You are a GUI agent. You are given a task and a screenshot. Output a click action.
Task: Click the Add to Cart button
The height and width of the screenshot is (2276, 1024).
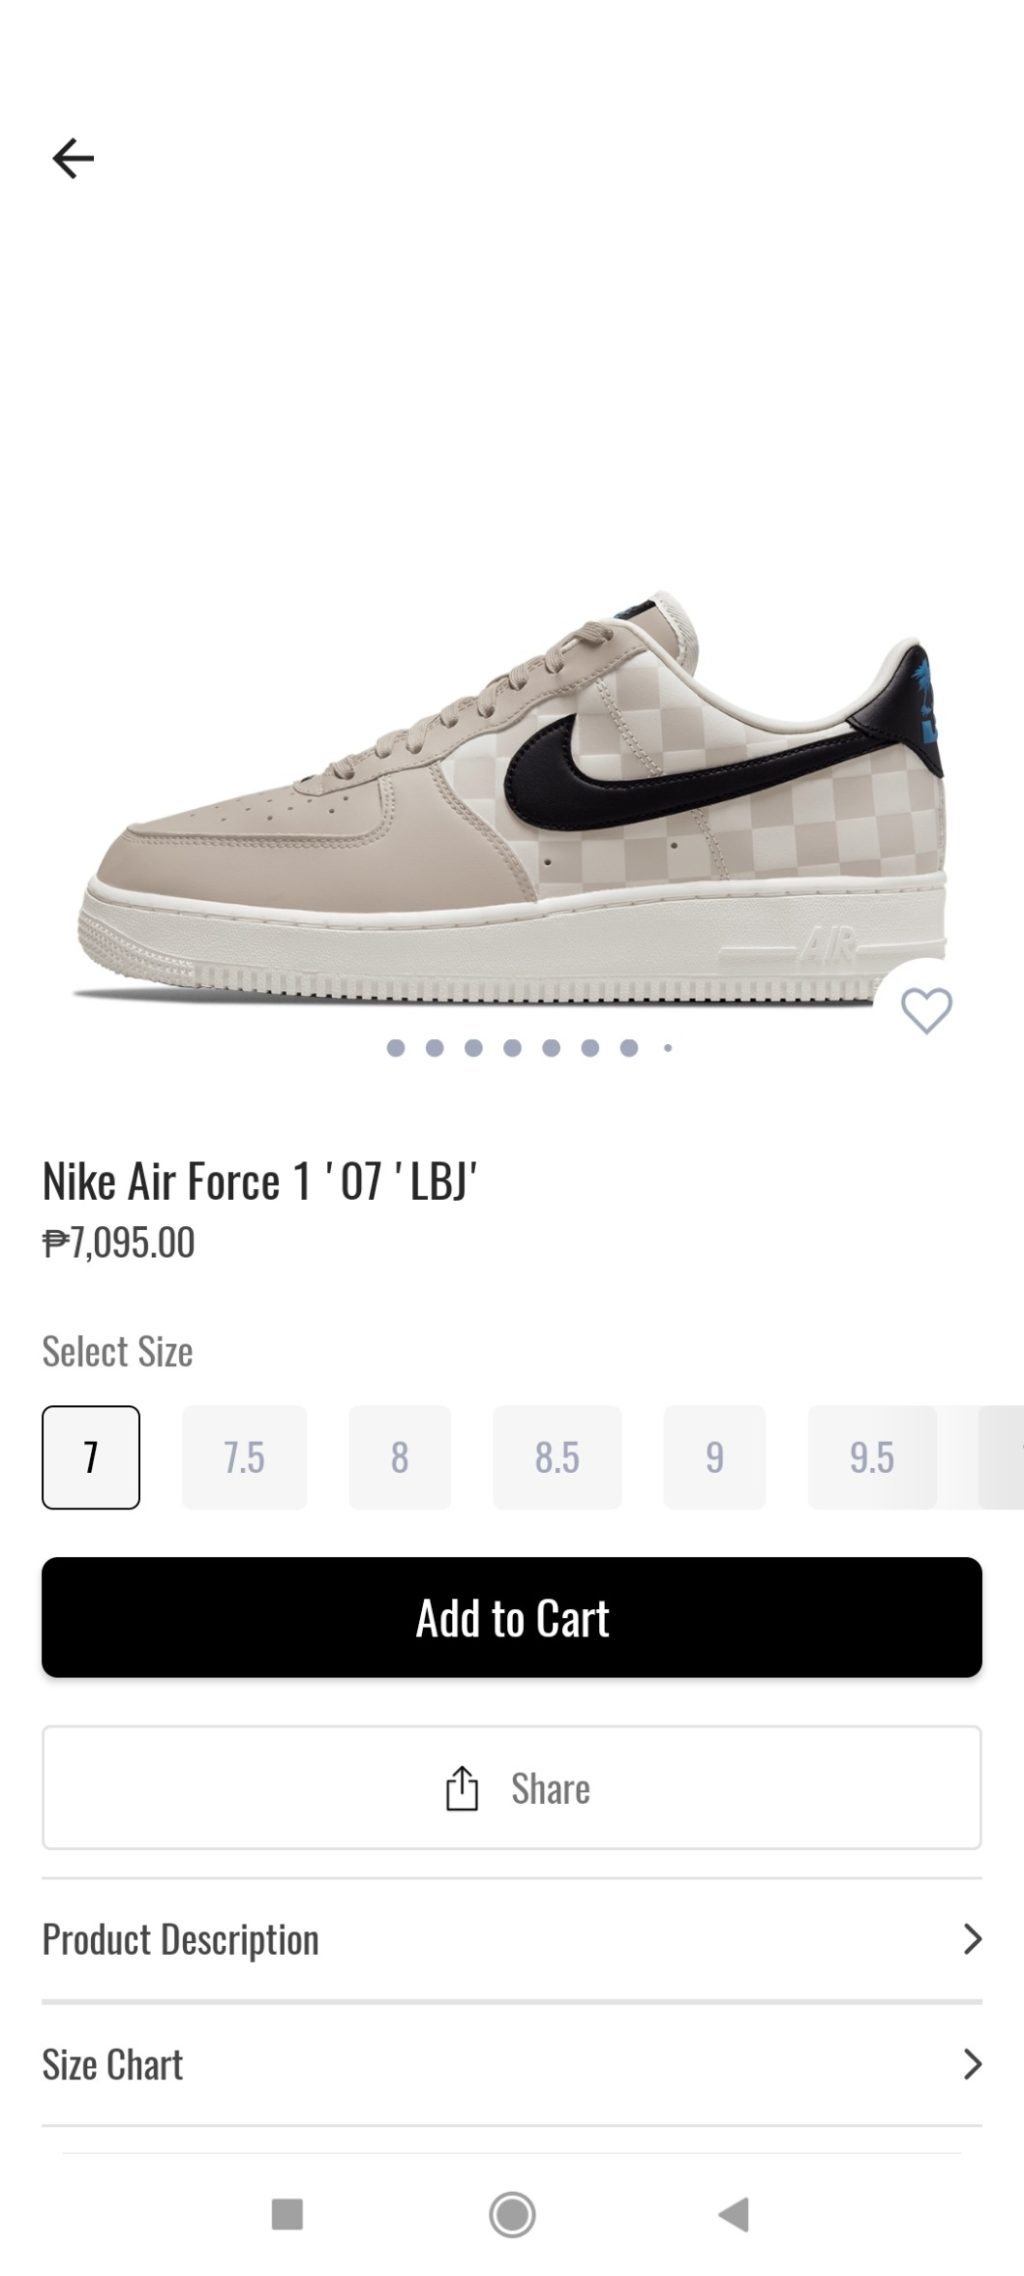click(x=512, y=1617)
